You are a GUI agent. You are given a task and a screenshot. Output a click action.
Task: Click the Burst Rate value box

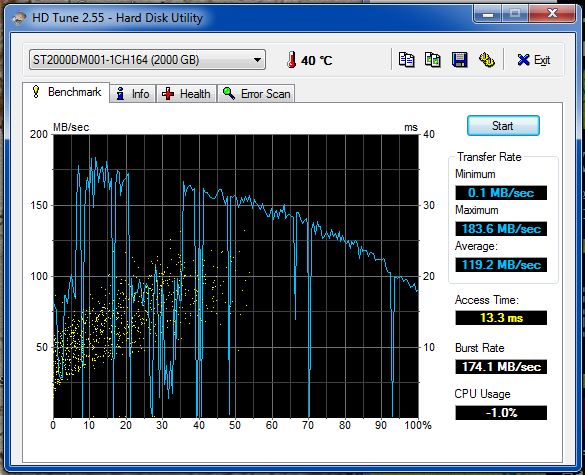[x=501, y=367]
